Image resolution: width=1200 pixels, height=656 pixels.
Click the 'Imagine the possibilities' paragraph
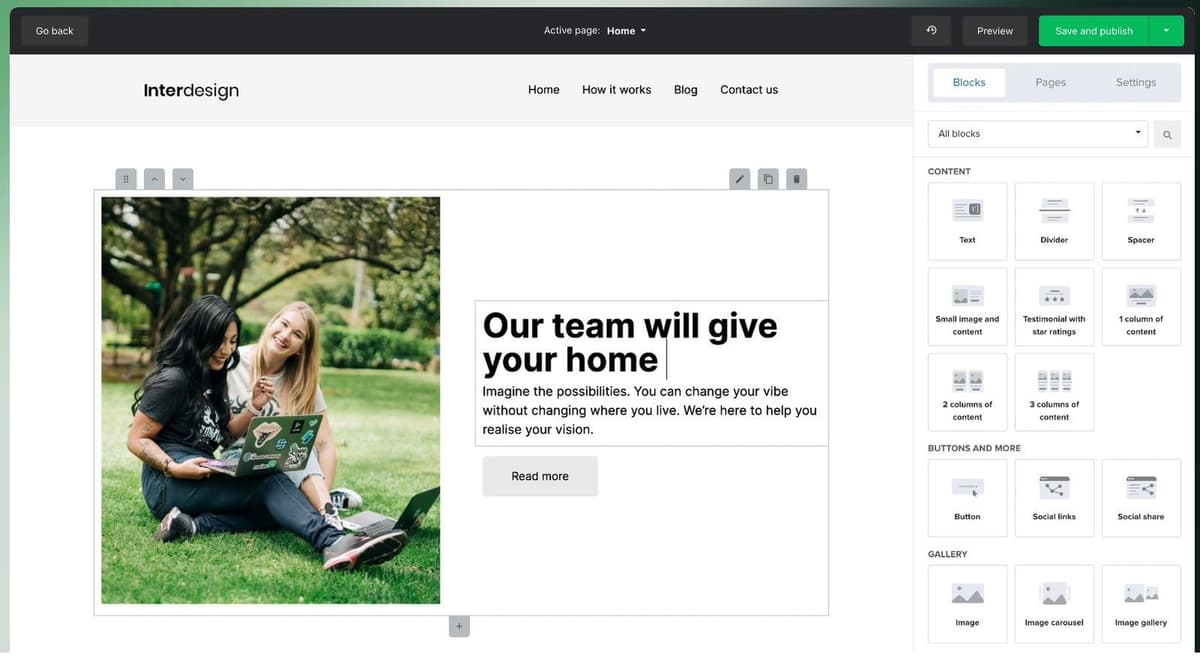[650, 410]
